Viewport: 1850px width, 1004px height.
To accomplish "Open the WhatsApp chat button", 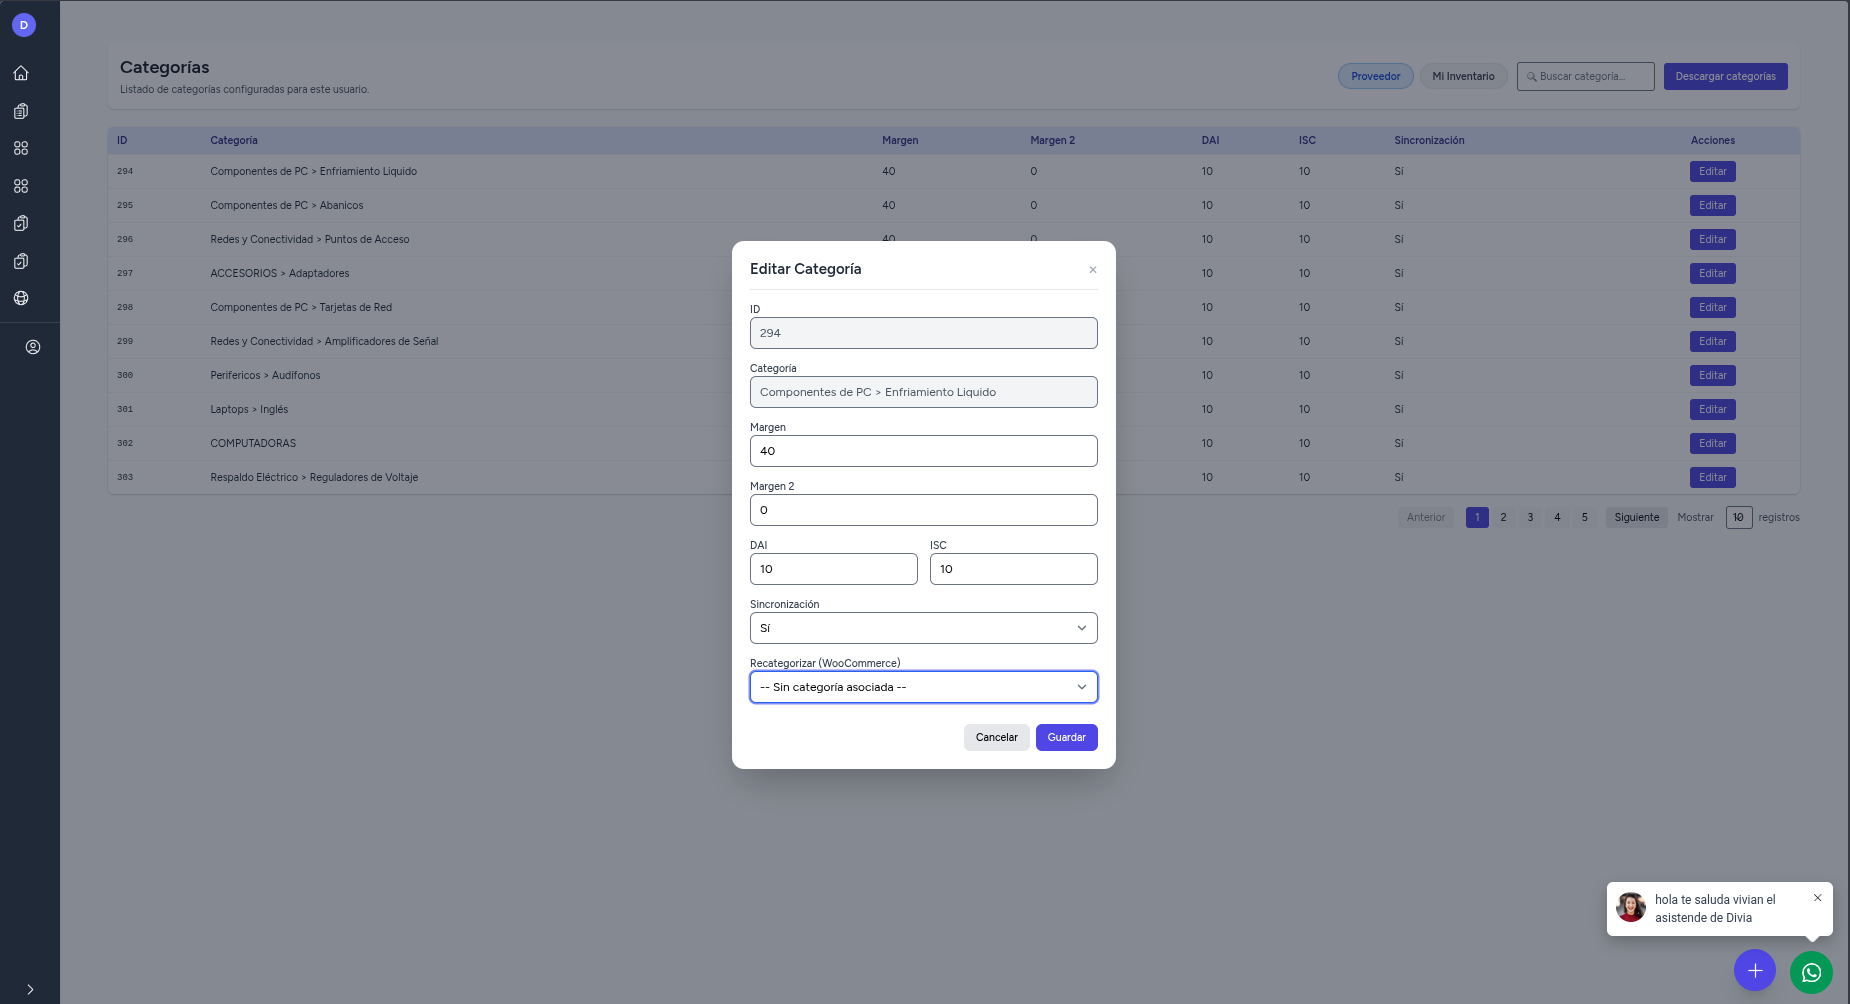I will (x=1811, y=972).
